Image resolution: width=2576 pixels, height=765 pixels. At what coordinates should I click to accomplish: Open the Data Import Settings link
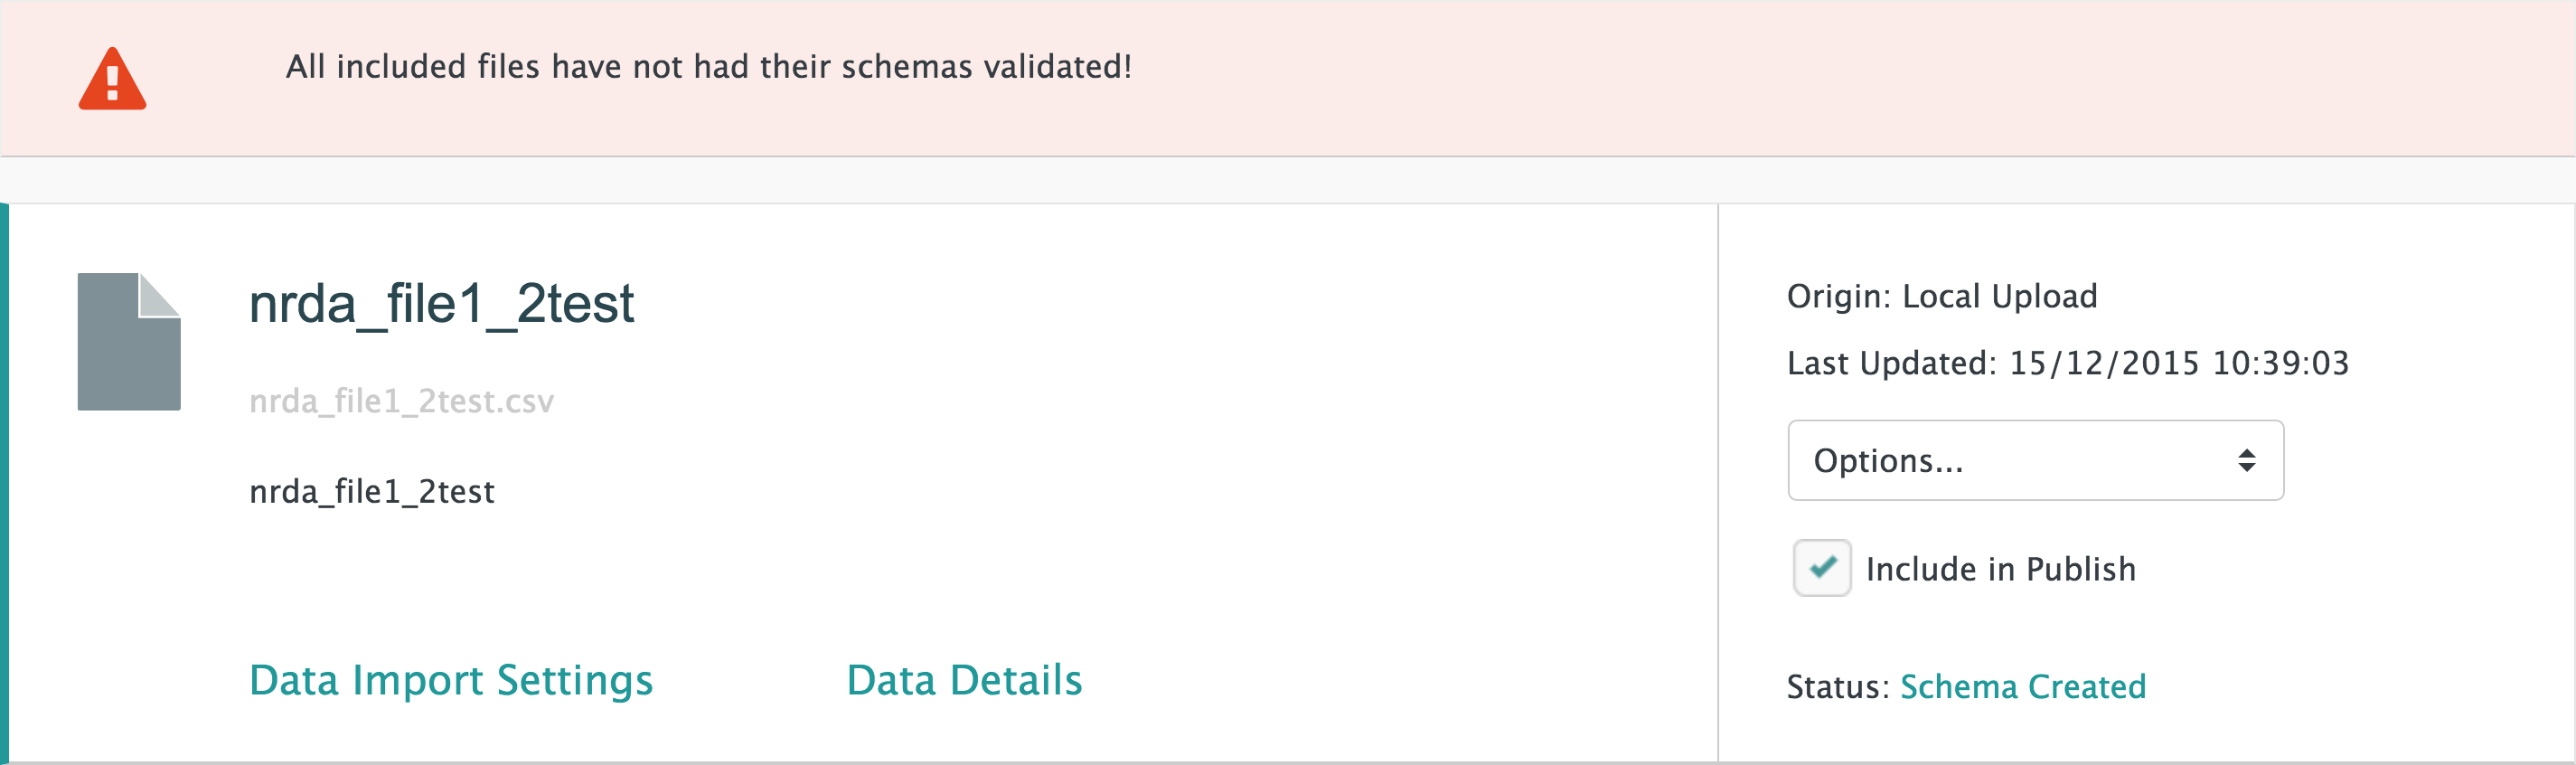pos(450,680)
